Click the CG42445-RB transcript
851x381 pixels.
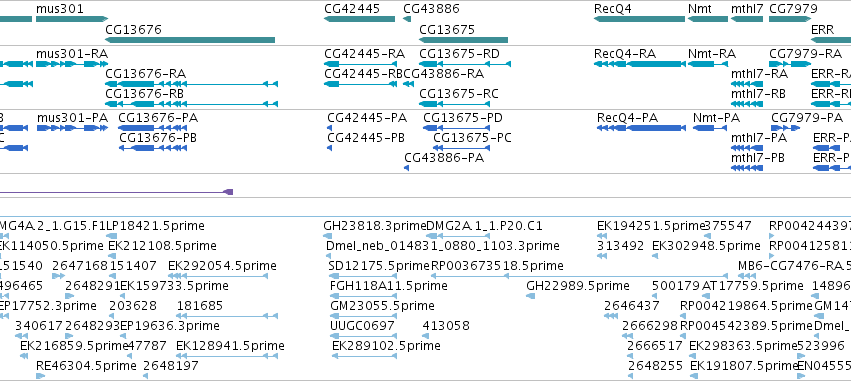tap(359, 84)
